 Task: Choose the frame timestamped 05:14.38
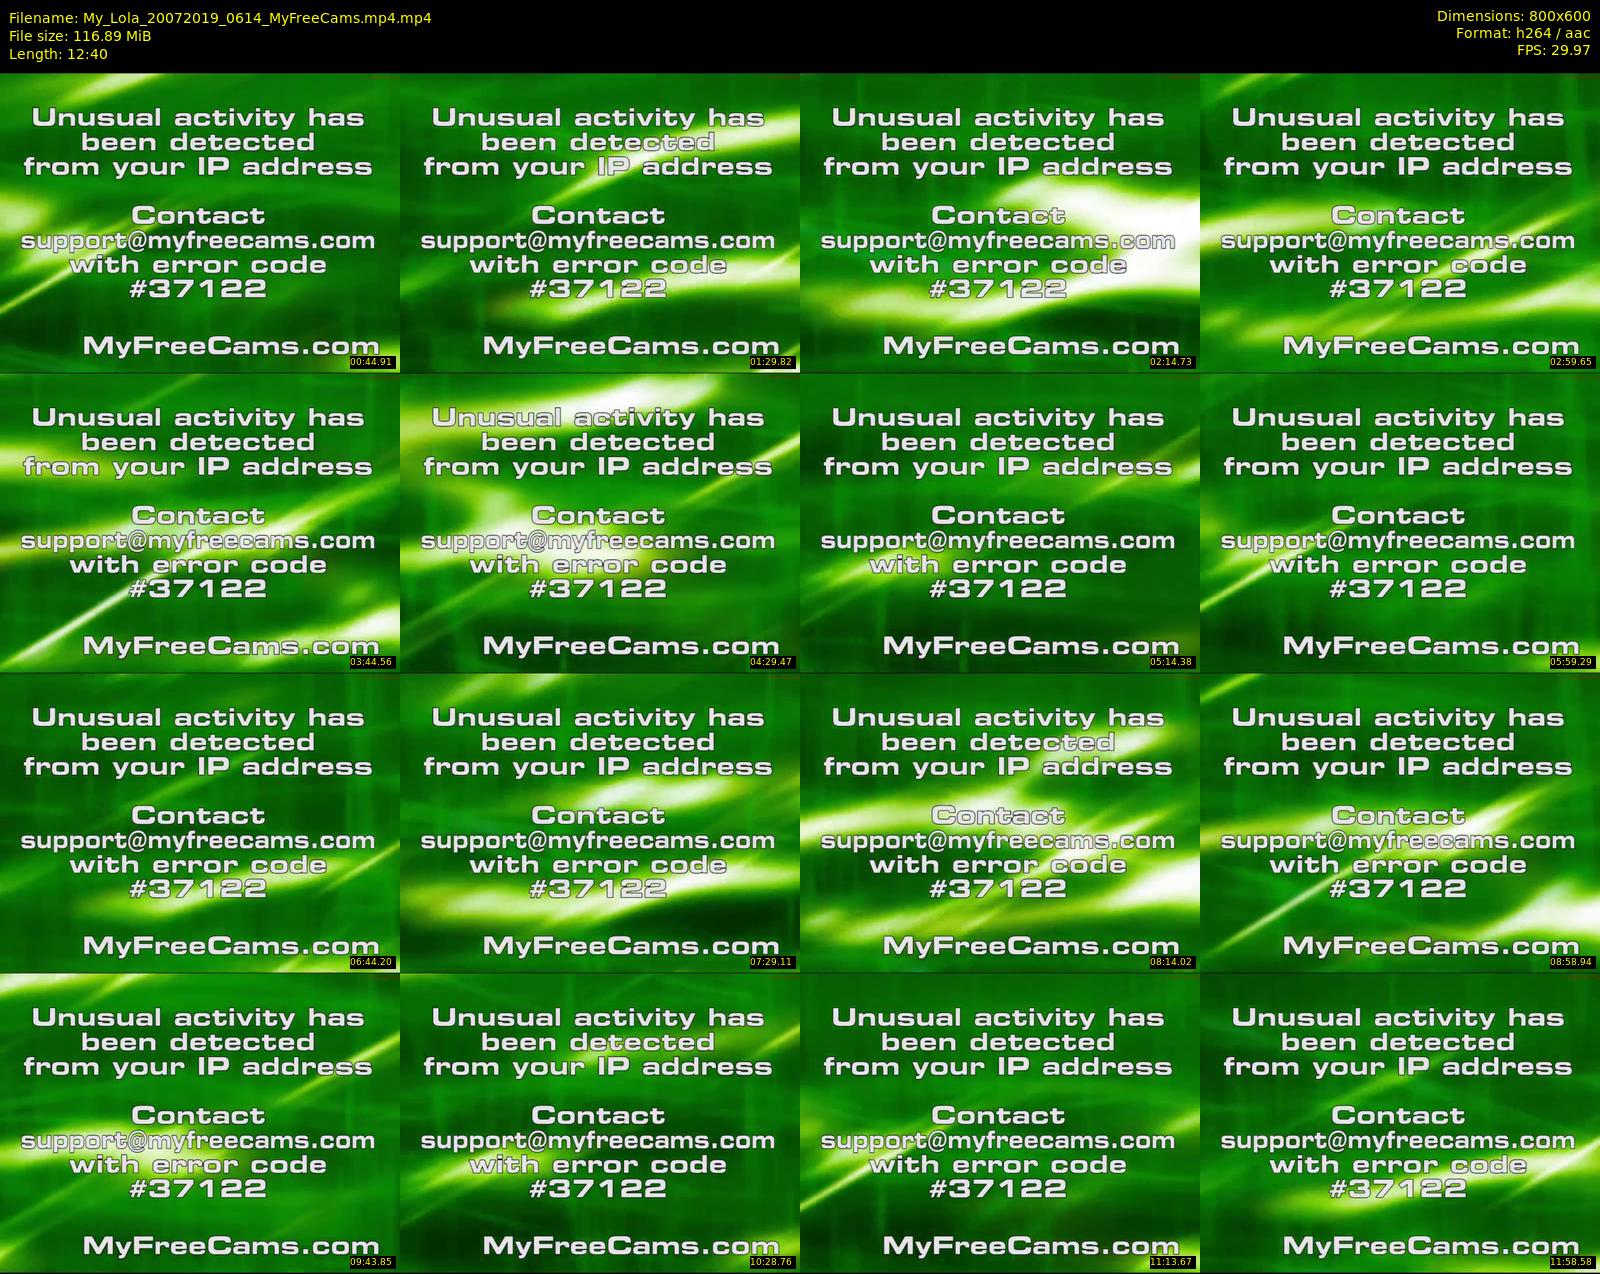coord(1000,522)
